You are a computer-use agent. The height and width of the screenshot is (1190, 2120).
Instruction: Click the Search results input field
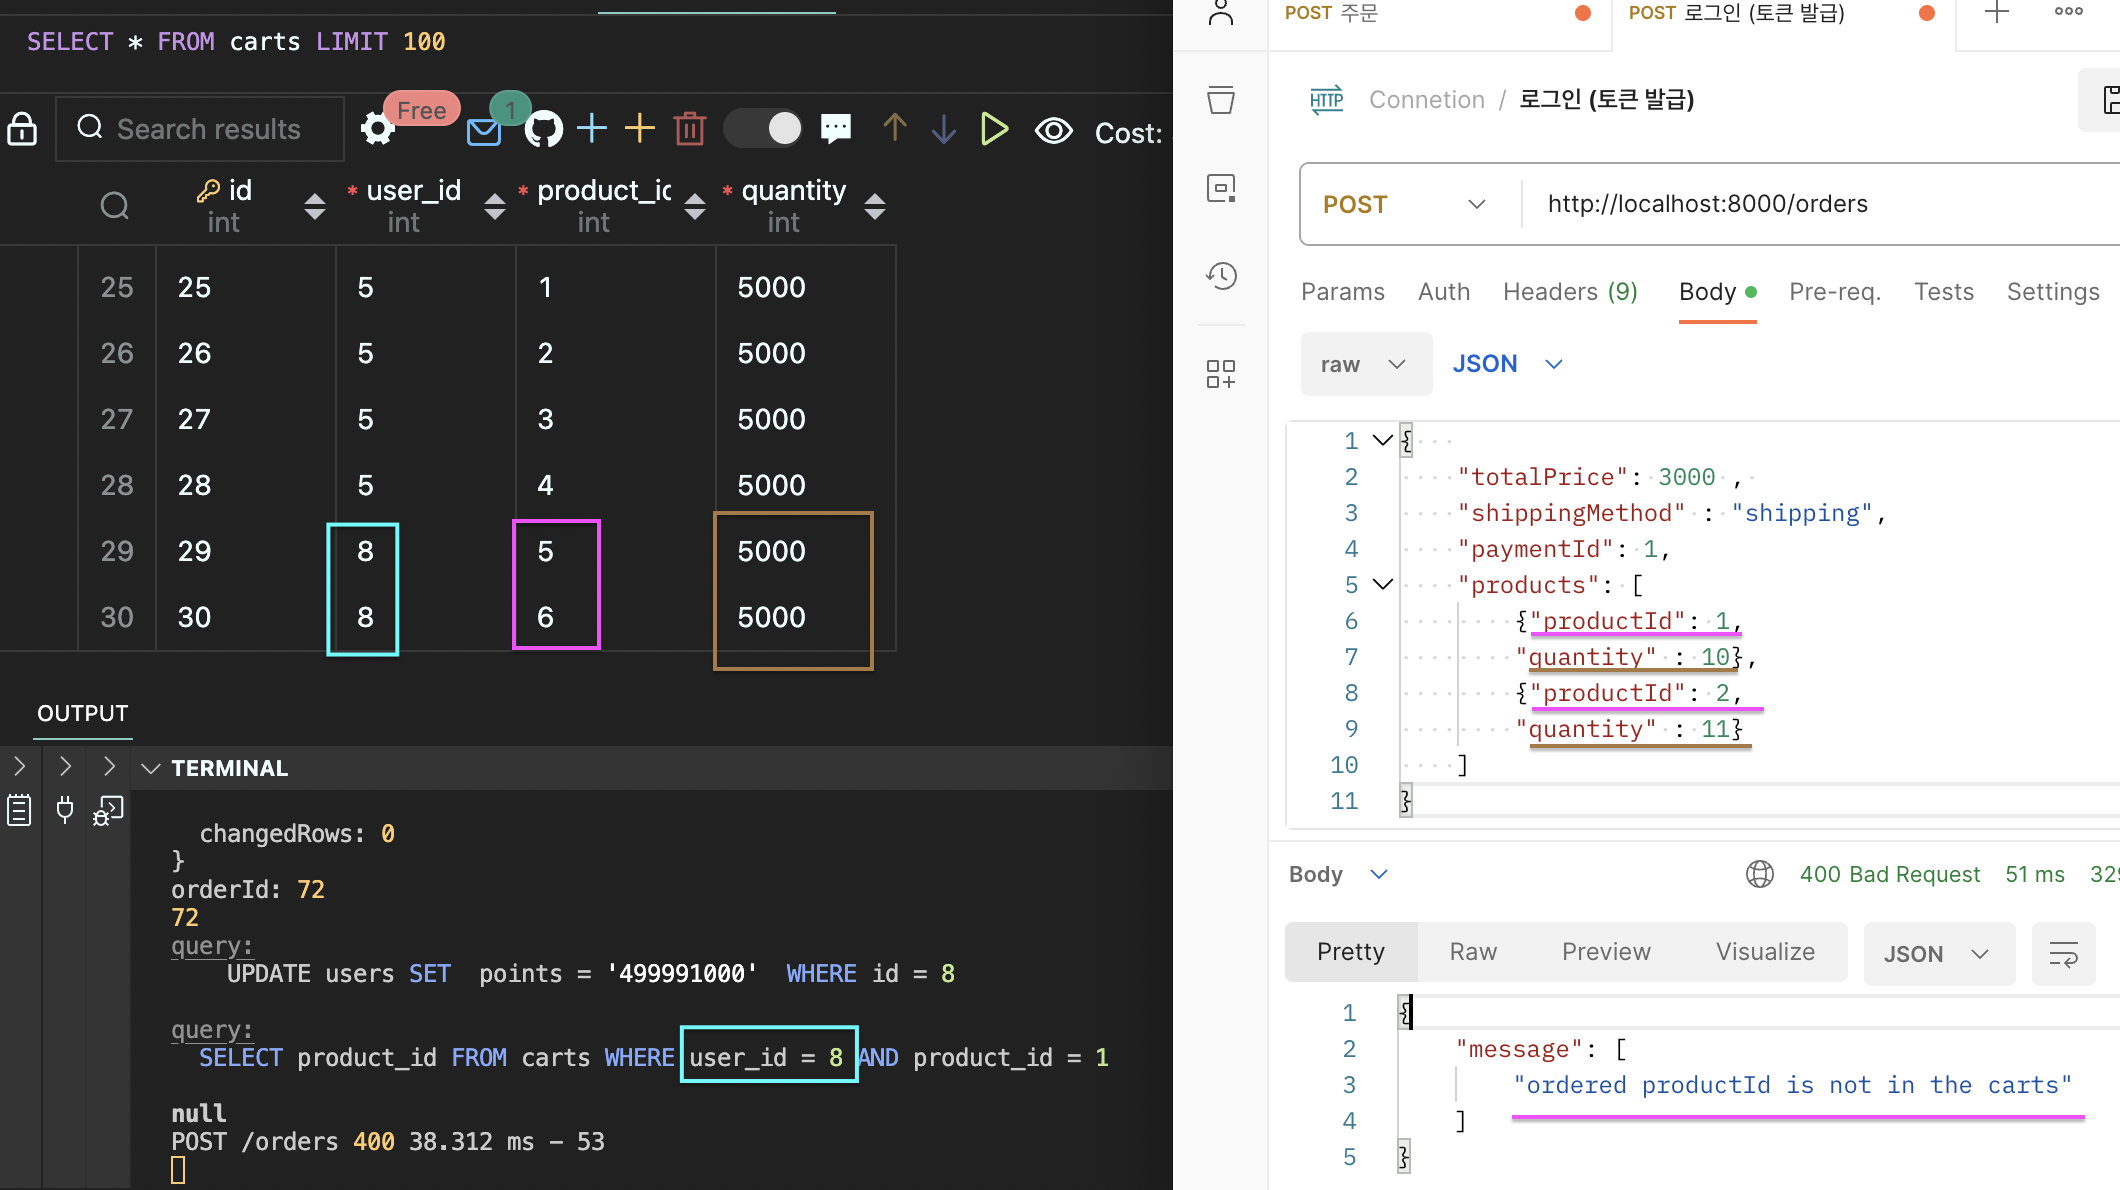208,129
